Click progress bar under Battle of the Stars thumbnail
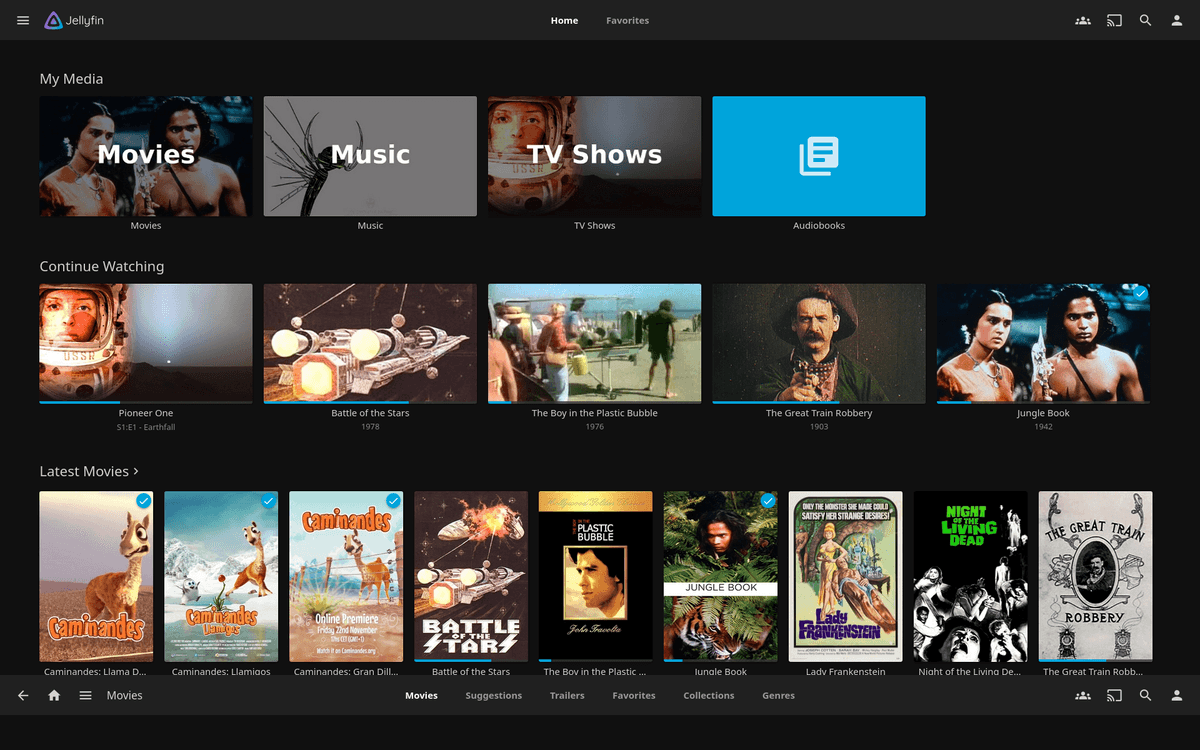1200x750 pixels. (370, 402)
